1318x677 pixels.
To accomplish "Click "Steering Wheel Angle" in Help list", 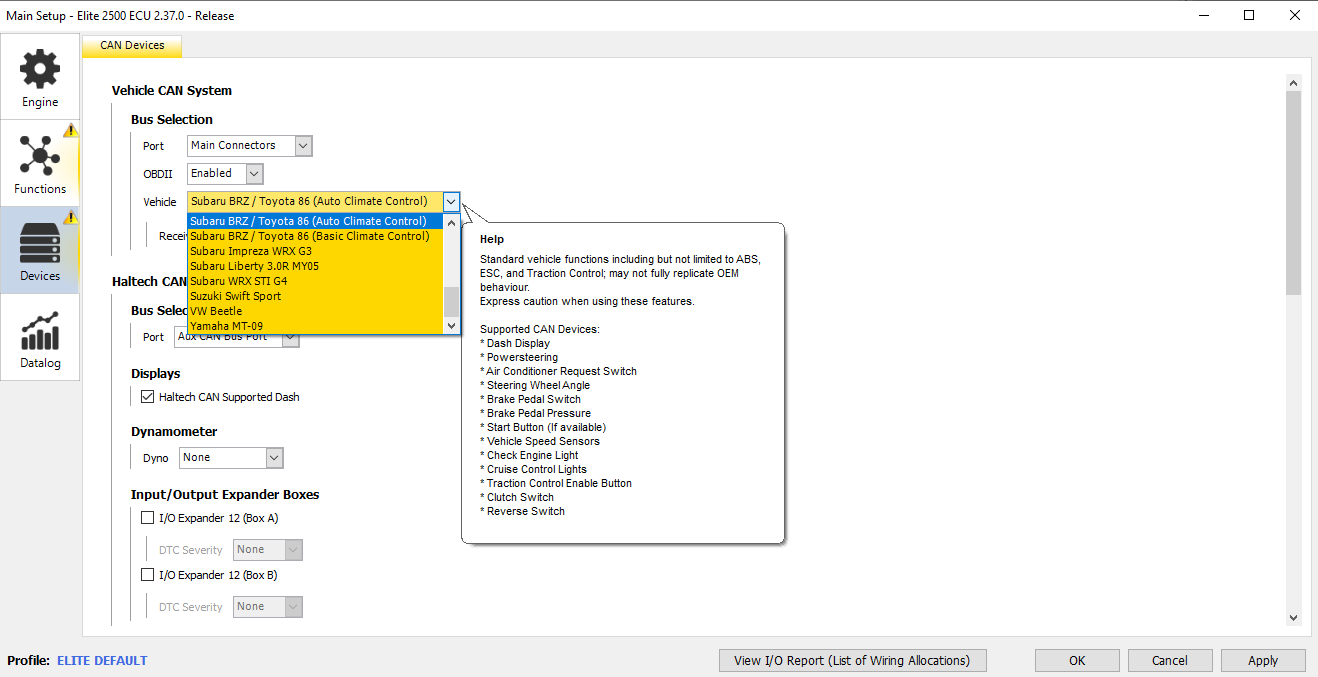I will point(538,385).
